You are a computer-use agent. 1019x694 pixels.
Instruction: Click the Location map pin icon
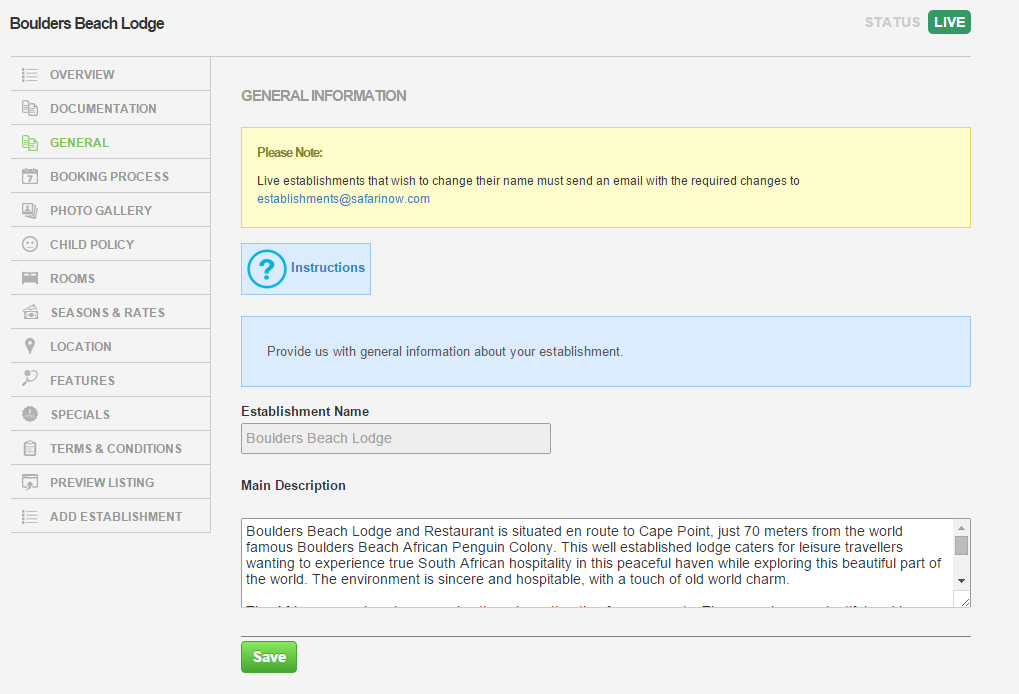[x=29, y=346]
